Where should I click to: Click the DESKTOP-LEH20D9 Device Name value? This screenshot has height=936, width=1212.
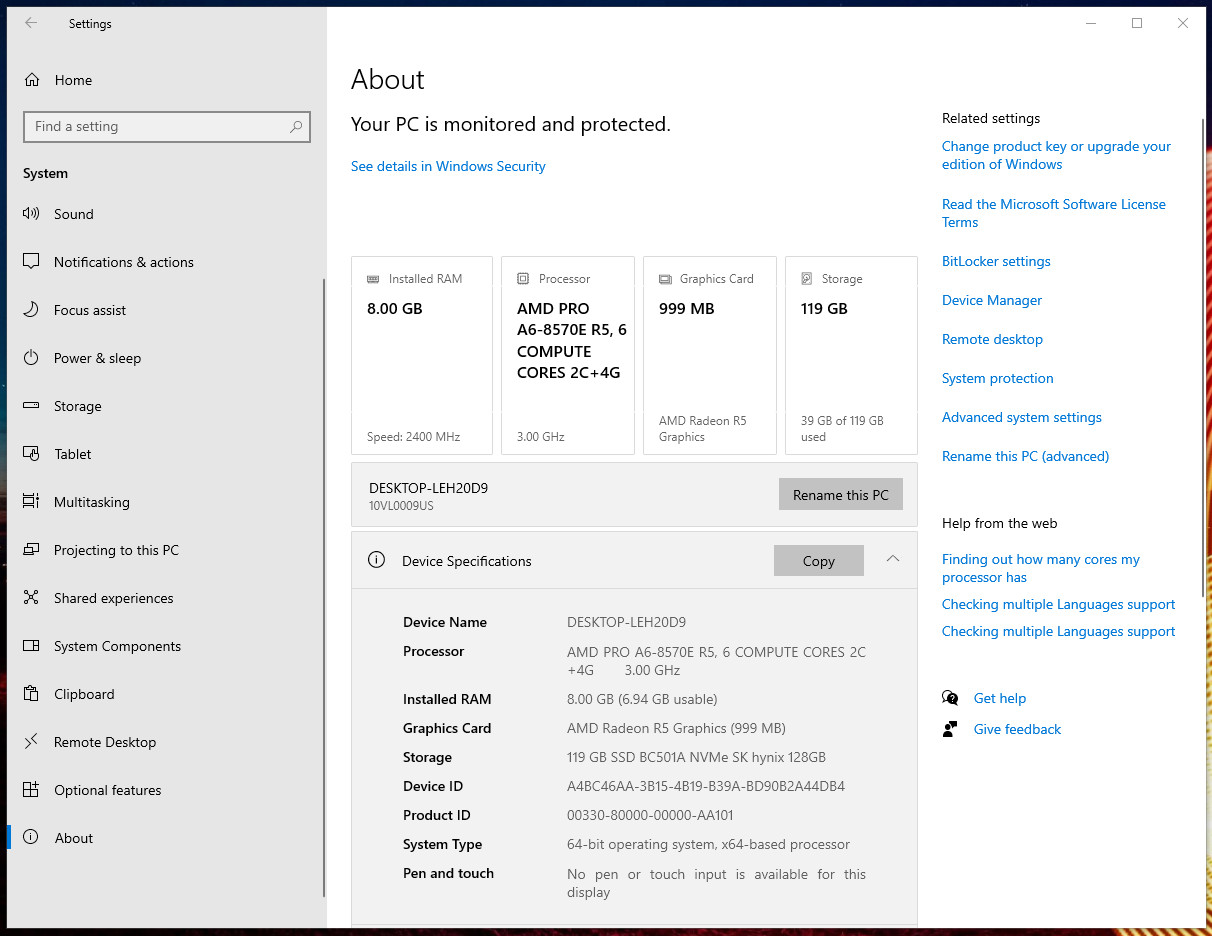[627, 622]
